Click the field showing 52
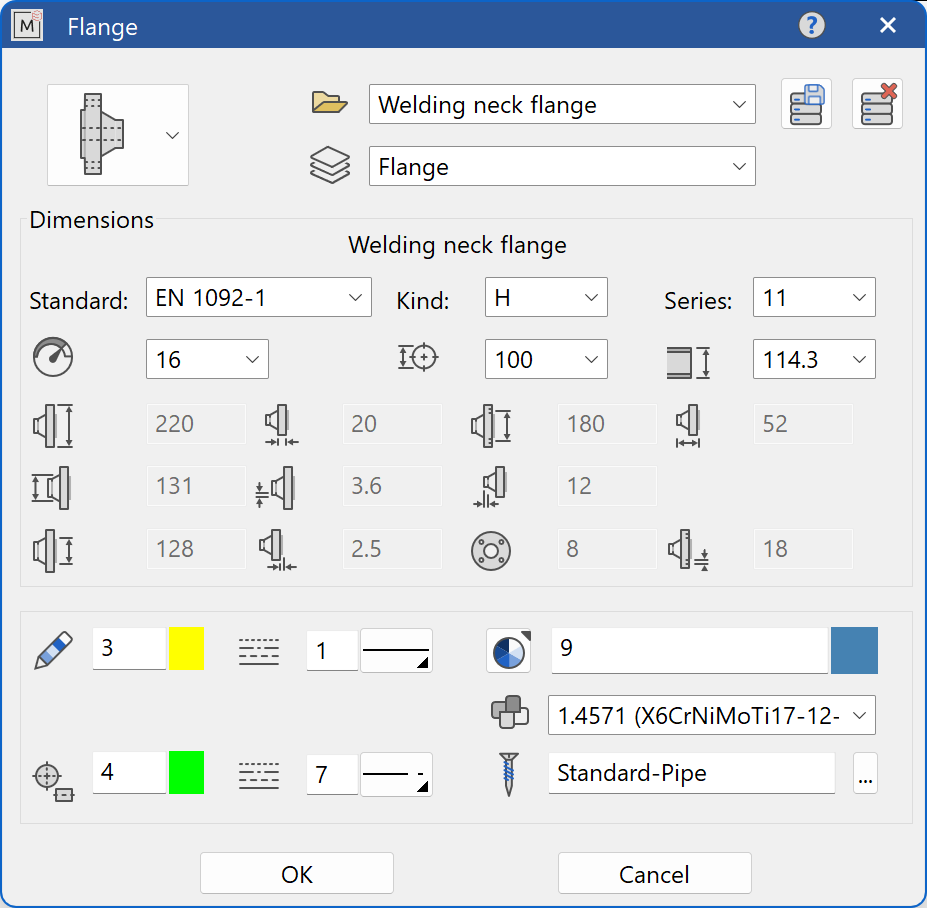This screenshot has width=927, height=908. (x=803, y=424)
